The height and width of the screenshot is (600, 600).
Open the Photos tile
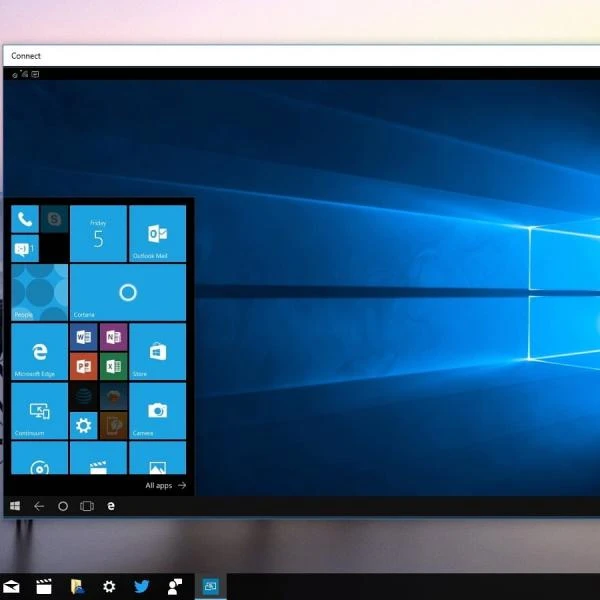pos(158,458)
